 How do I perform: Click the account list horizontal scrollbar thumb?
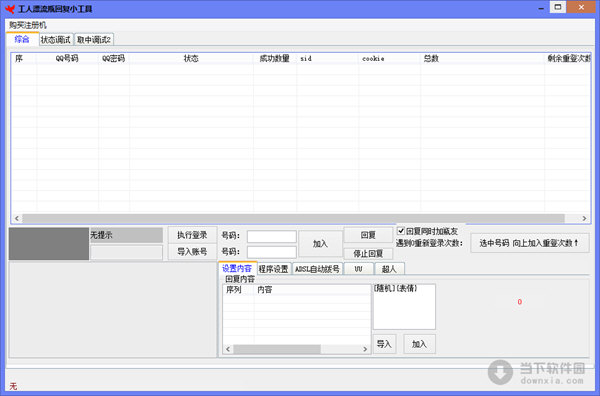point(293,218)
